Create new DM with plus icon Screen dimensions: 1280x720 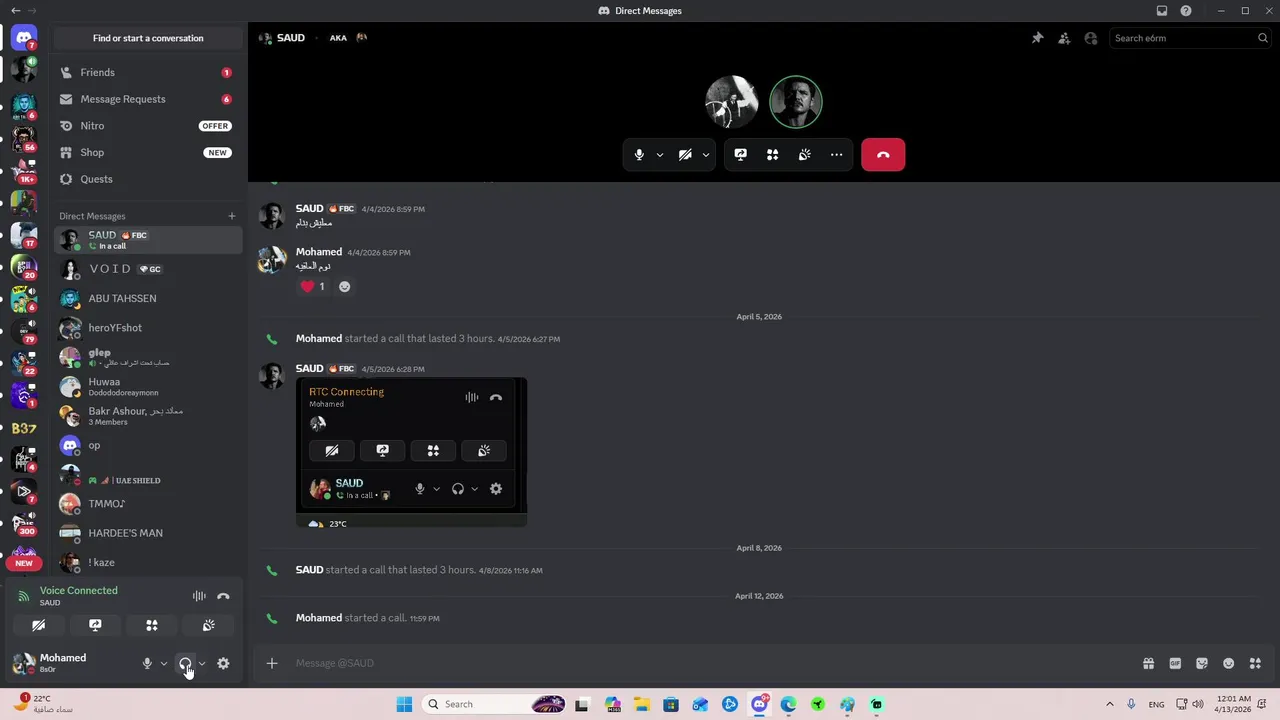click(232, 216)
